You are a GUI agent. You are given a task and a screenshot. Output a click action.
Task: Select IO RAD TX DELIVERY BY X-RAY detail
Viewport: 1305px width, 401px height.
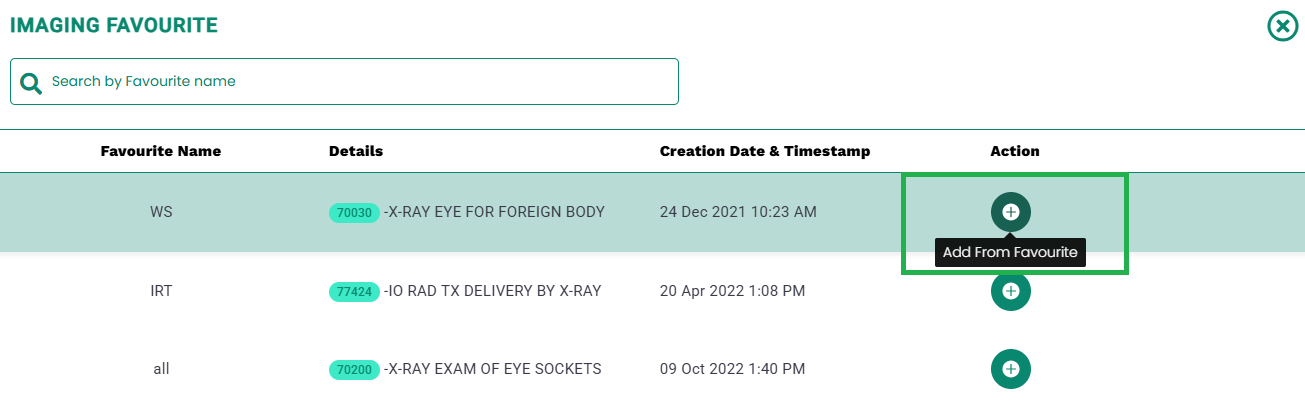coord(493,291)
